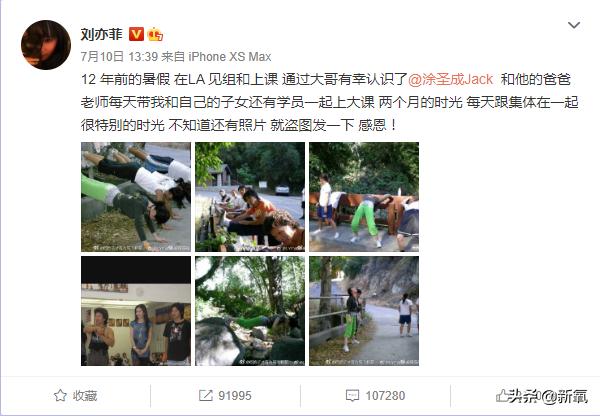600x416 pixels.
Task: Open the 刘亦菲 username profile link
Action: [x=101, y=34]
